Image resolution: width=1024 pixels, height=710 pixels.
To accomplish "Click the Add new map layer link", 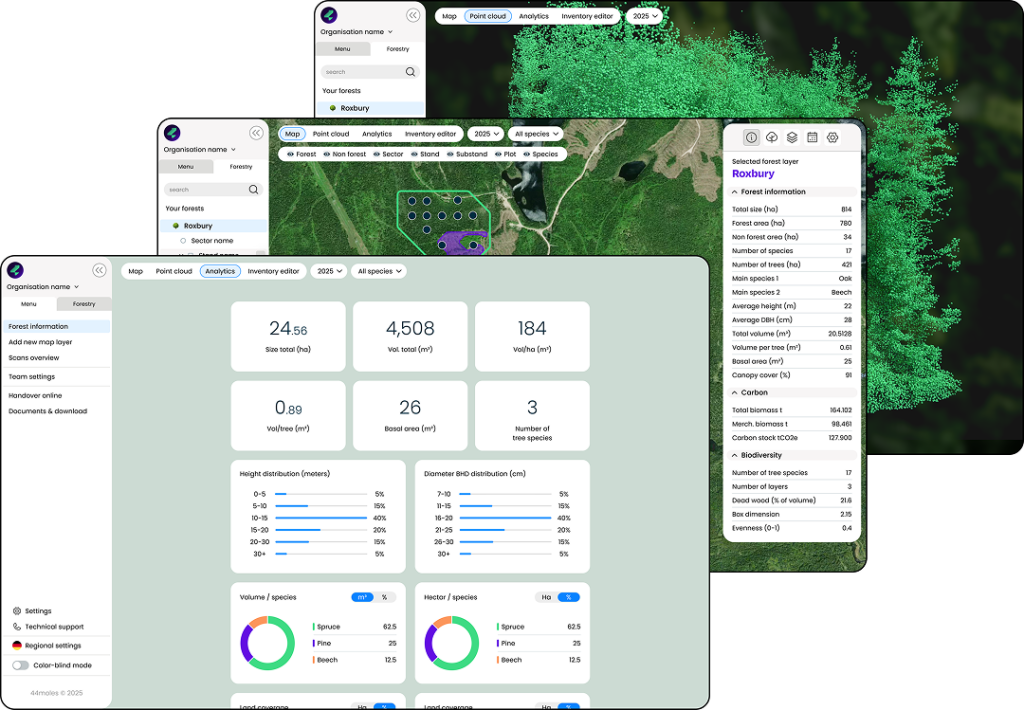I will (40, 342).
